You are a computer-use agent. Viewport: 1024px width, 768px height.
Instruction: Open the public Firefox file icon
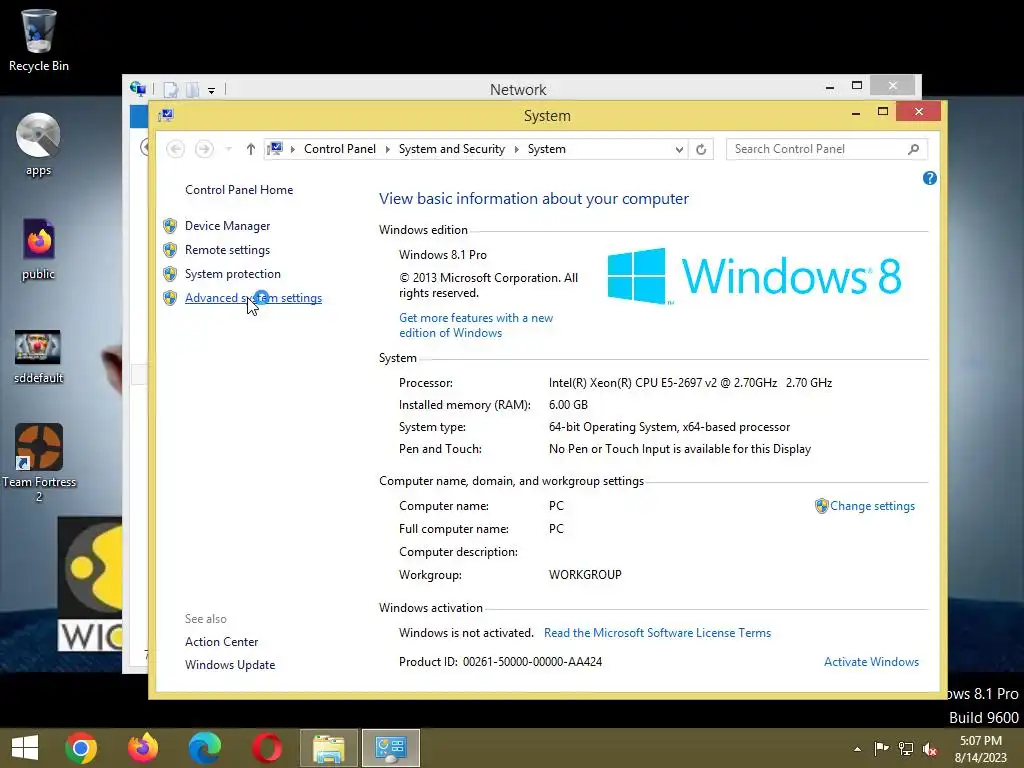coord(39,249)
